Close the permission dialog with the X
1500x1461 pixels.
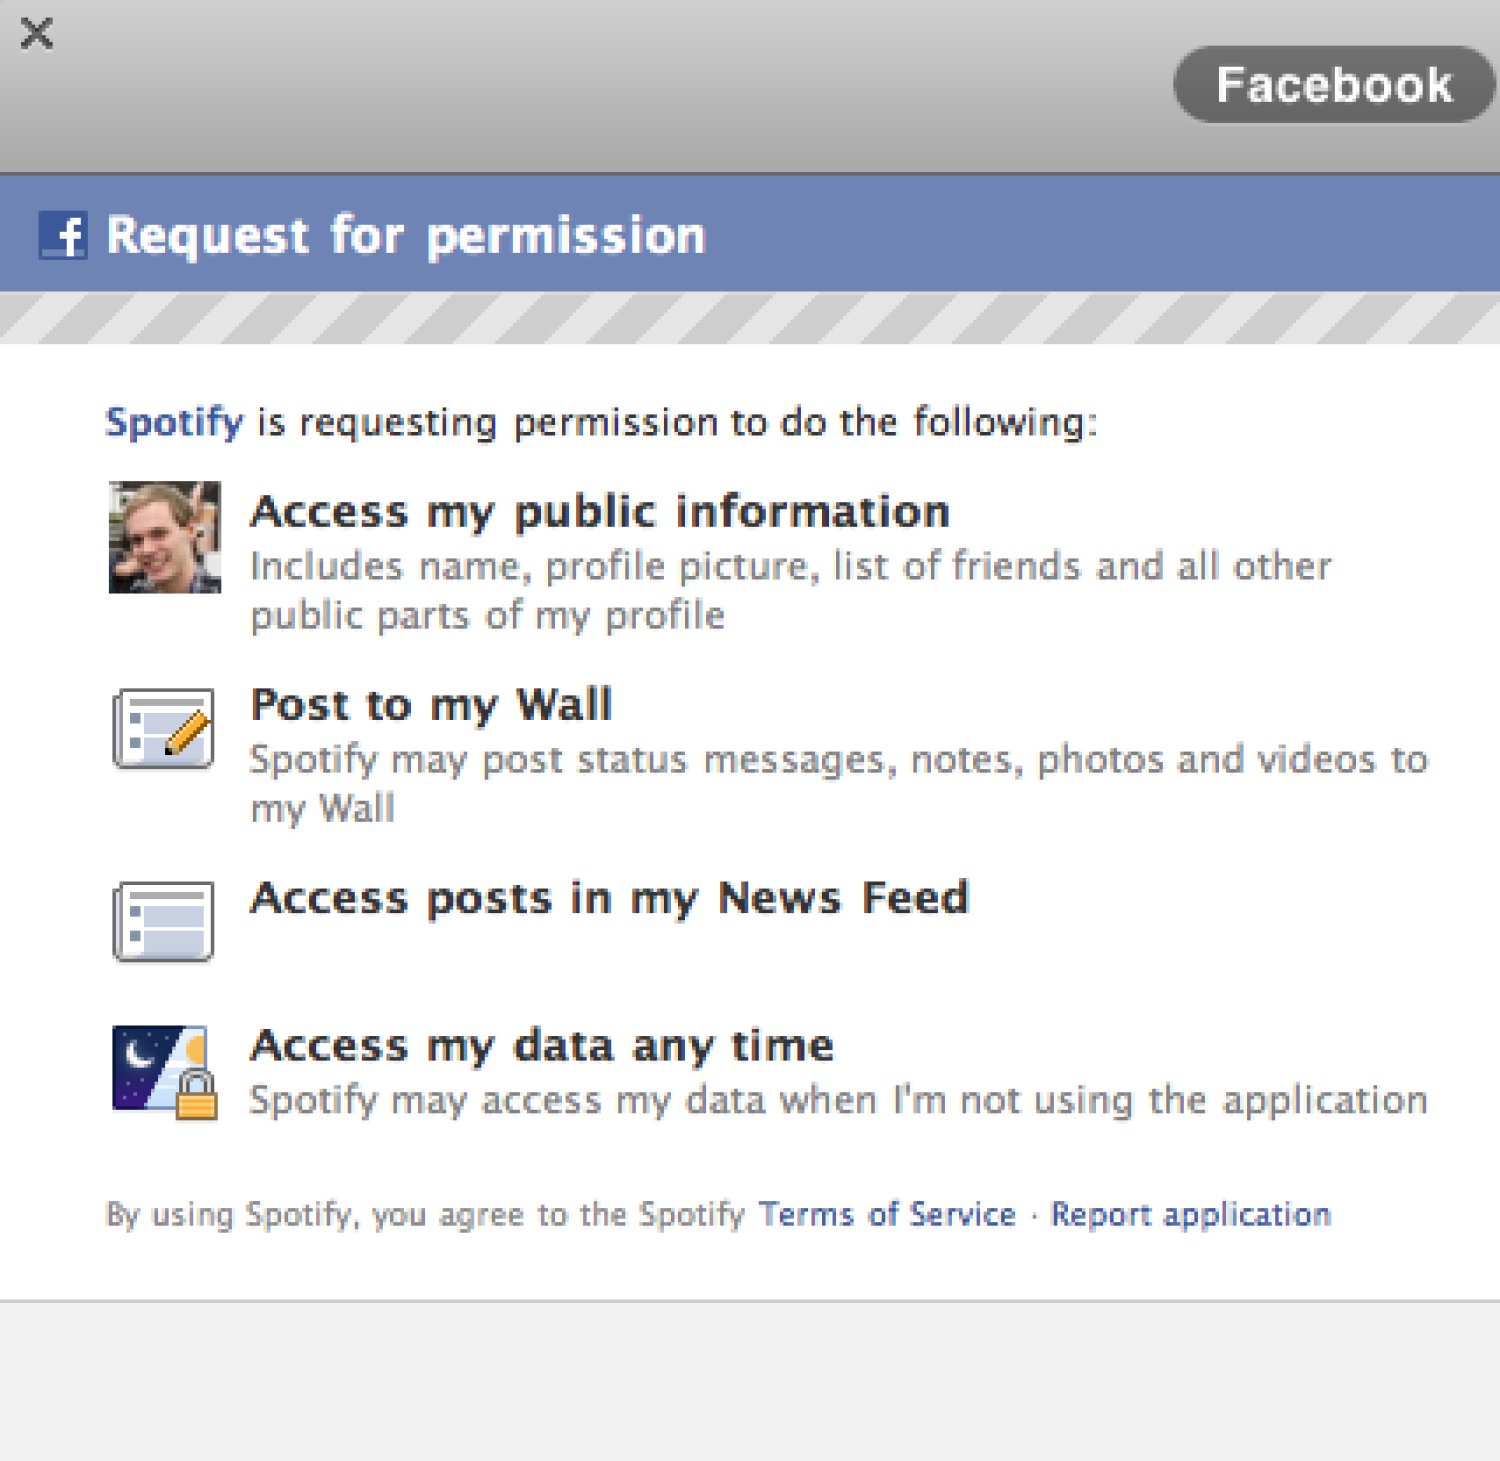click(x=37, y=34)
